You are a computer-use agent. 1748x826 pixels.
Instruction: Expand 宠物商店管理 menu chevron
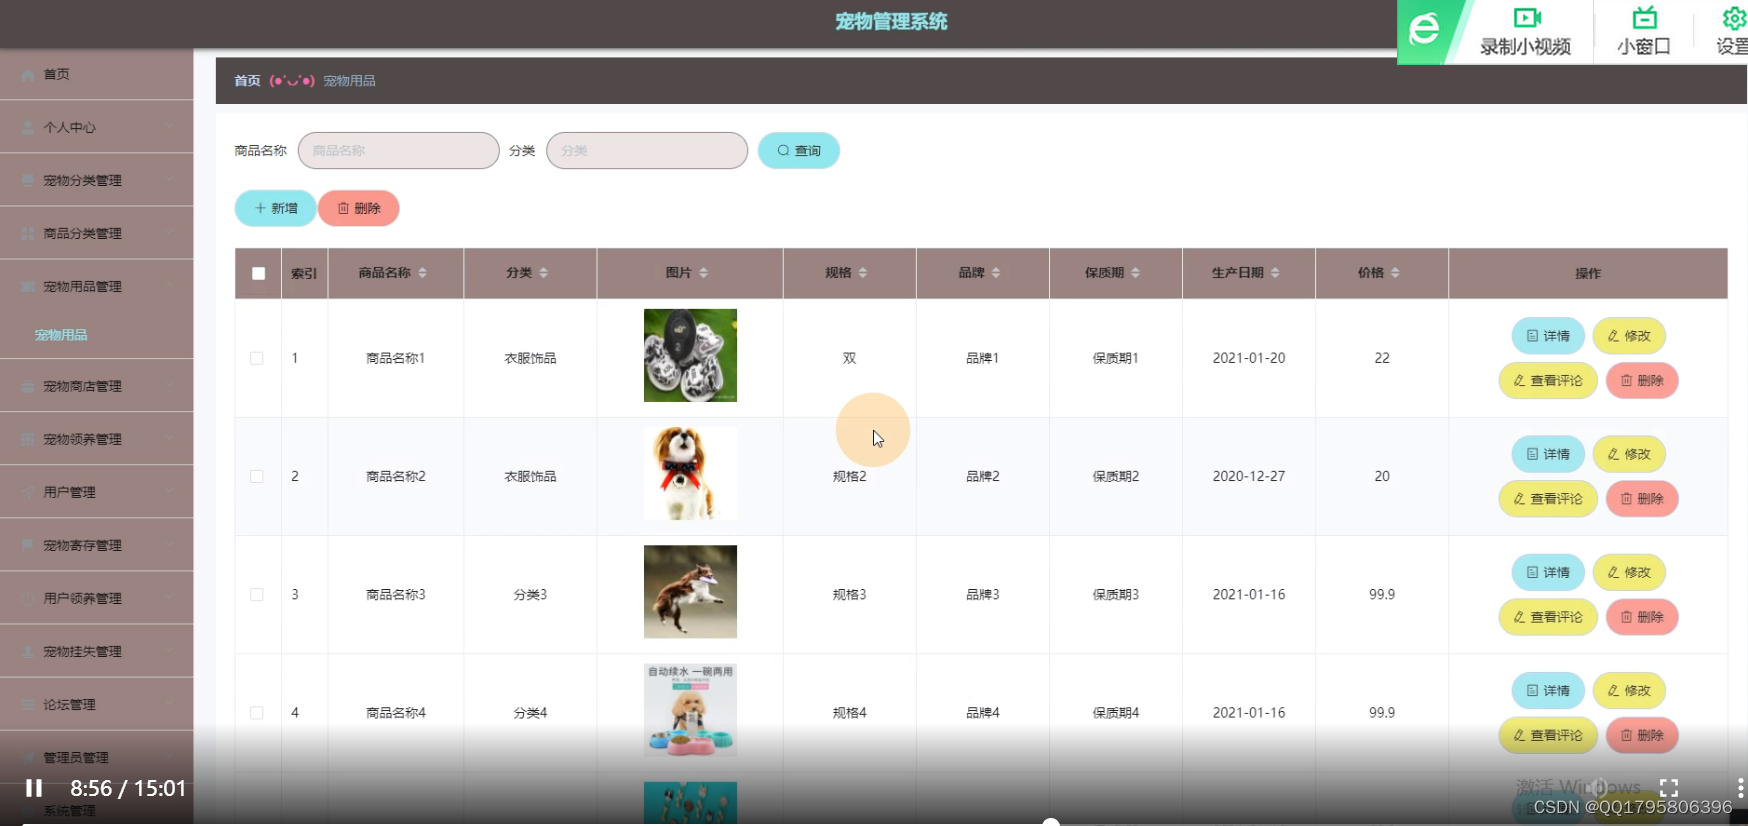tap(169, 387)
